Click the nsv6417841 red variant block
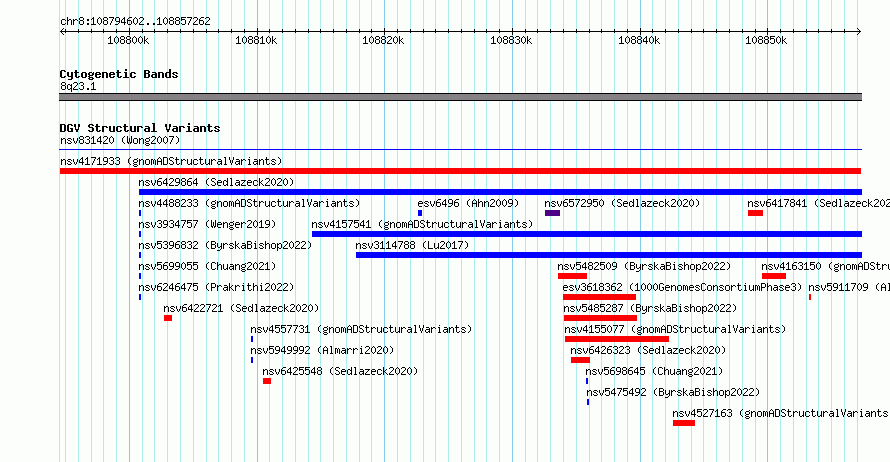 755,213
